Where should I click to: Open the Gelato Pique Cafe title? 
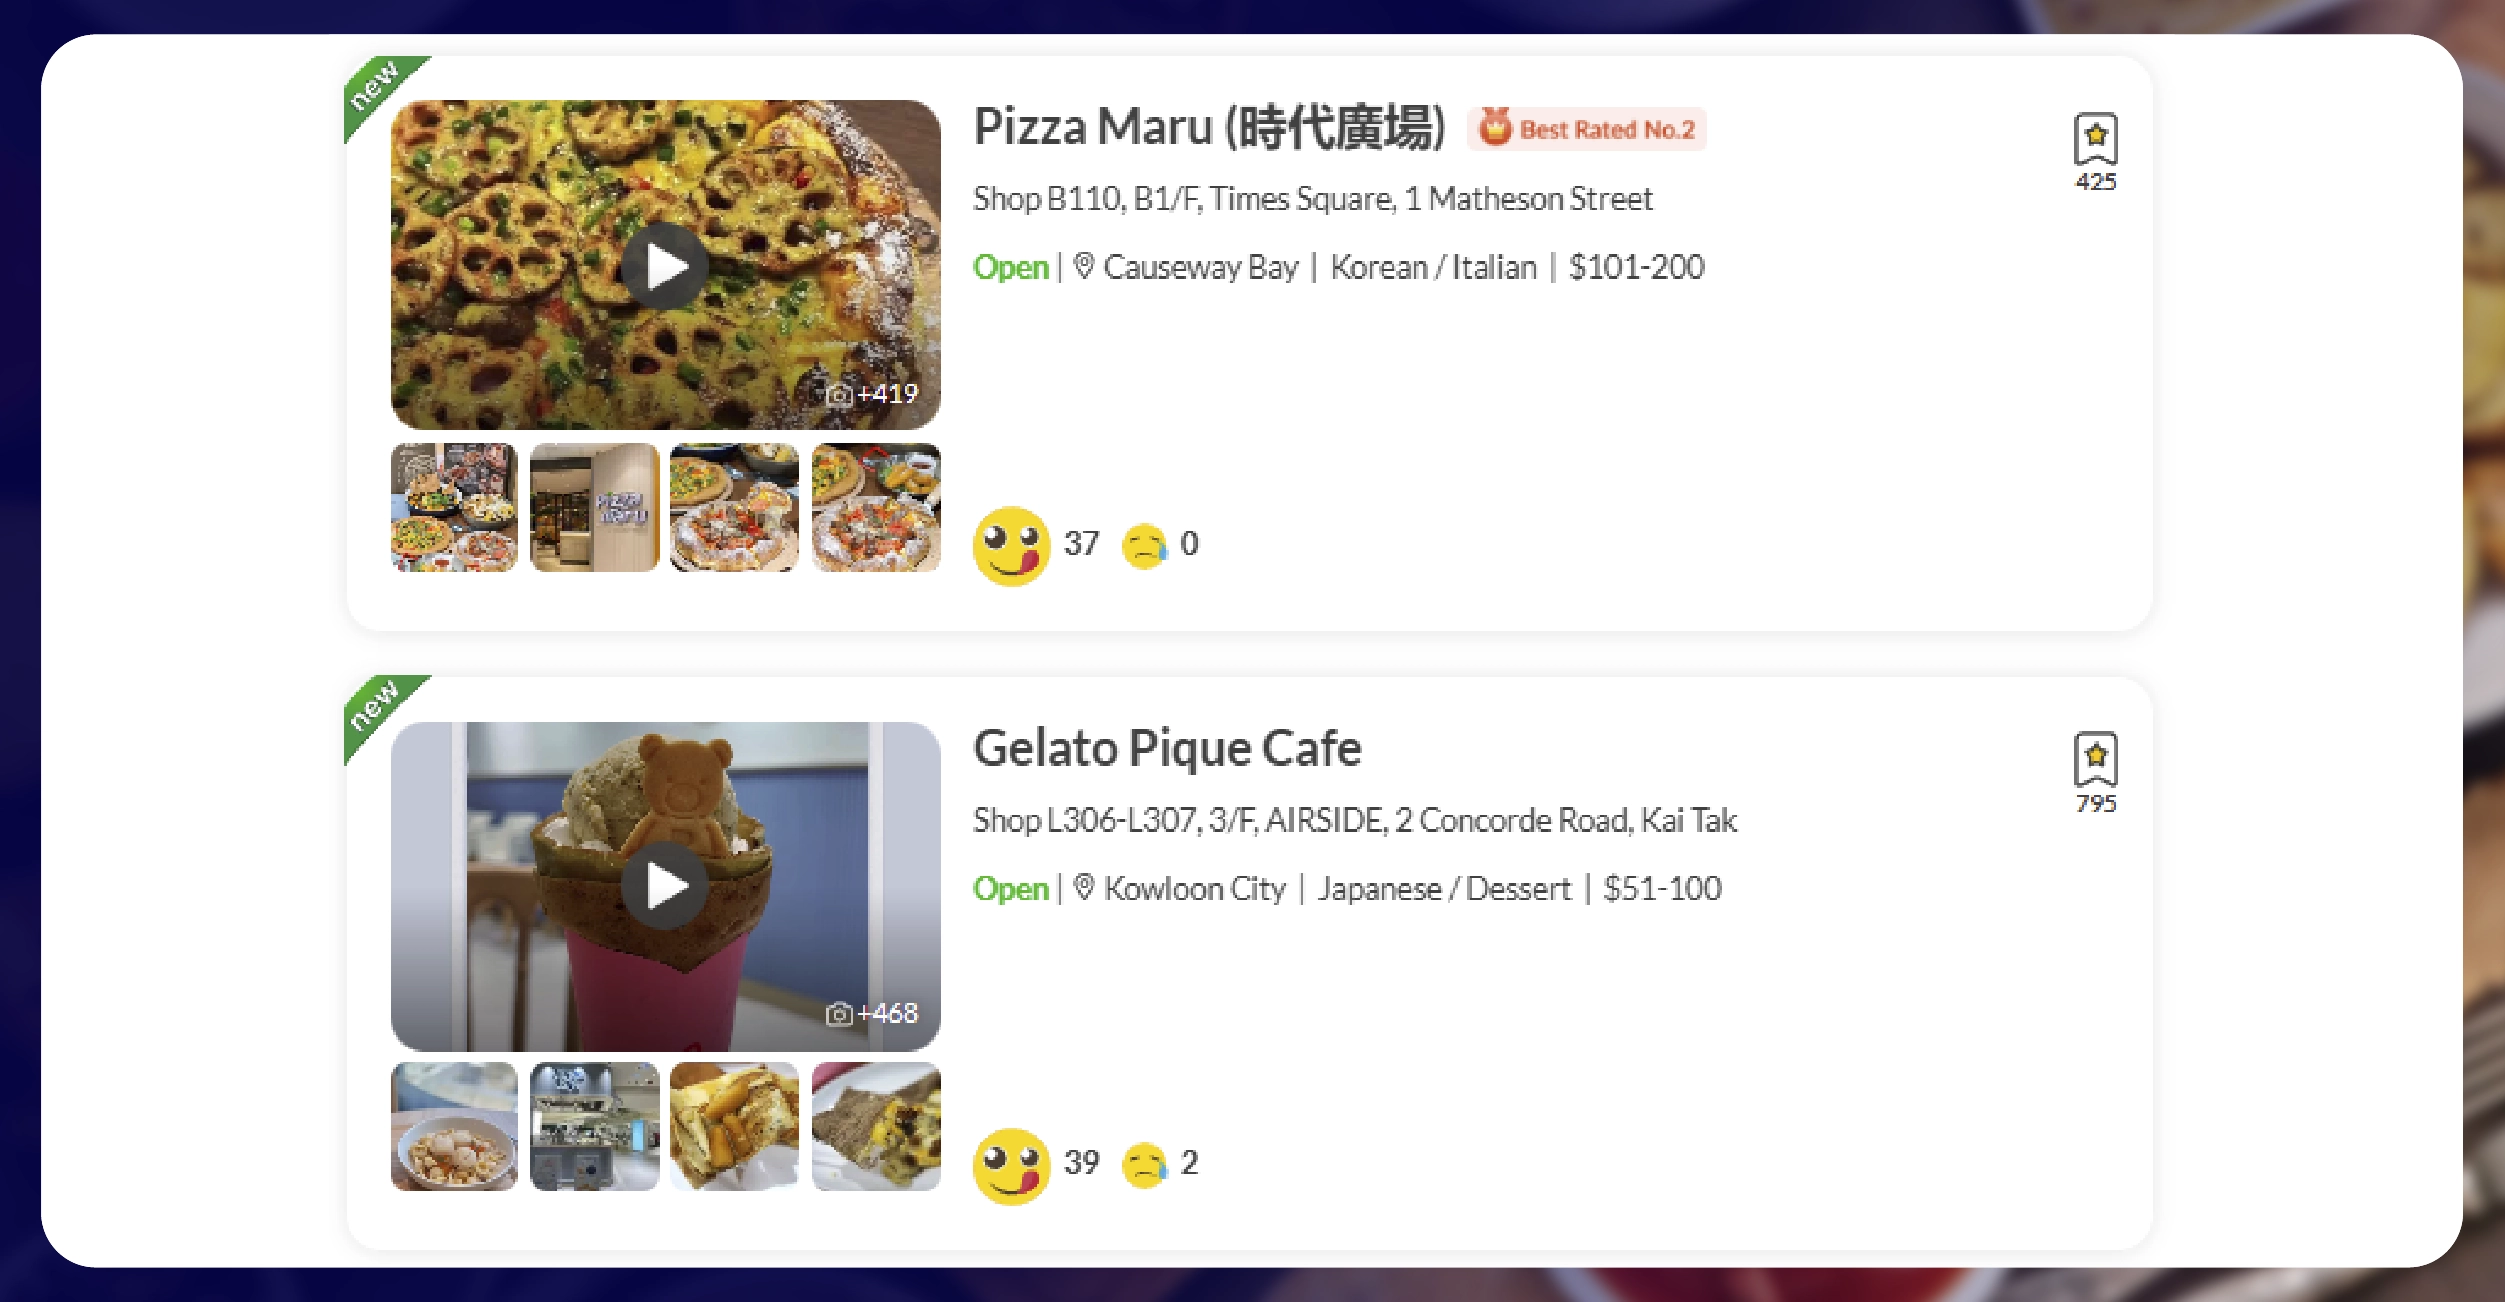tap(1167, 749)
